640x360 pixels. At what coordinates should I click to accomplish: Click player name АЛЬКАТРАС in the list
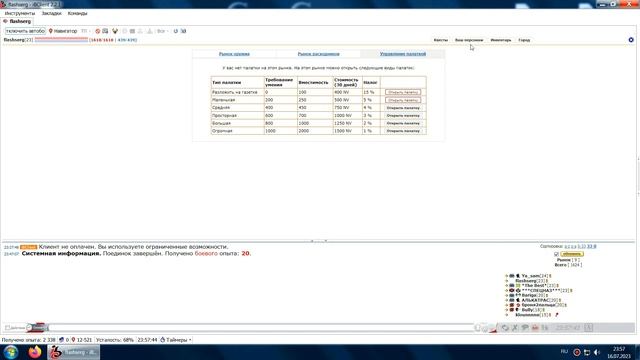[x=536, y=300]
